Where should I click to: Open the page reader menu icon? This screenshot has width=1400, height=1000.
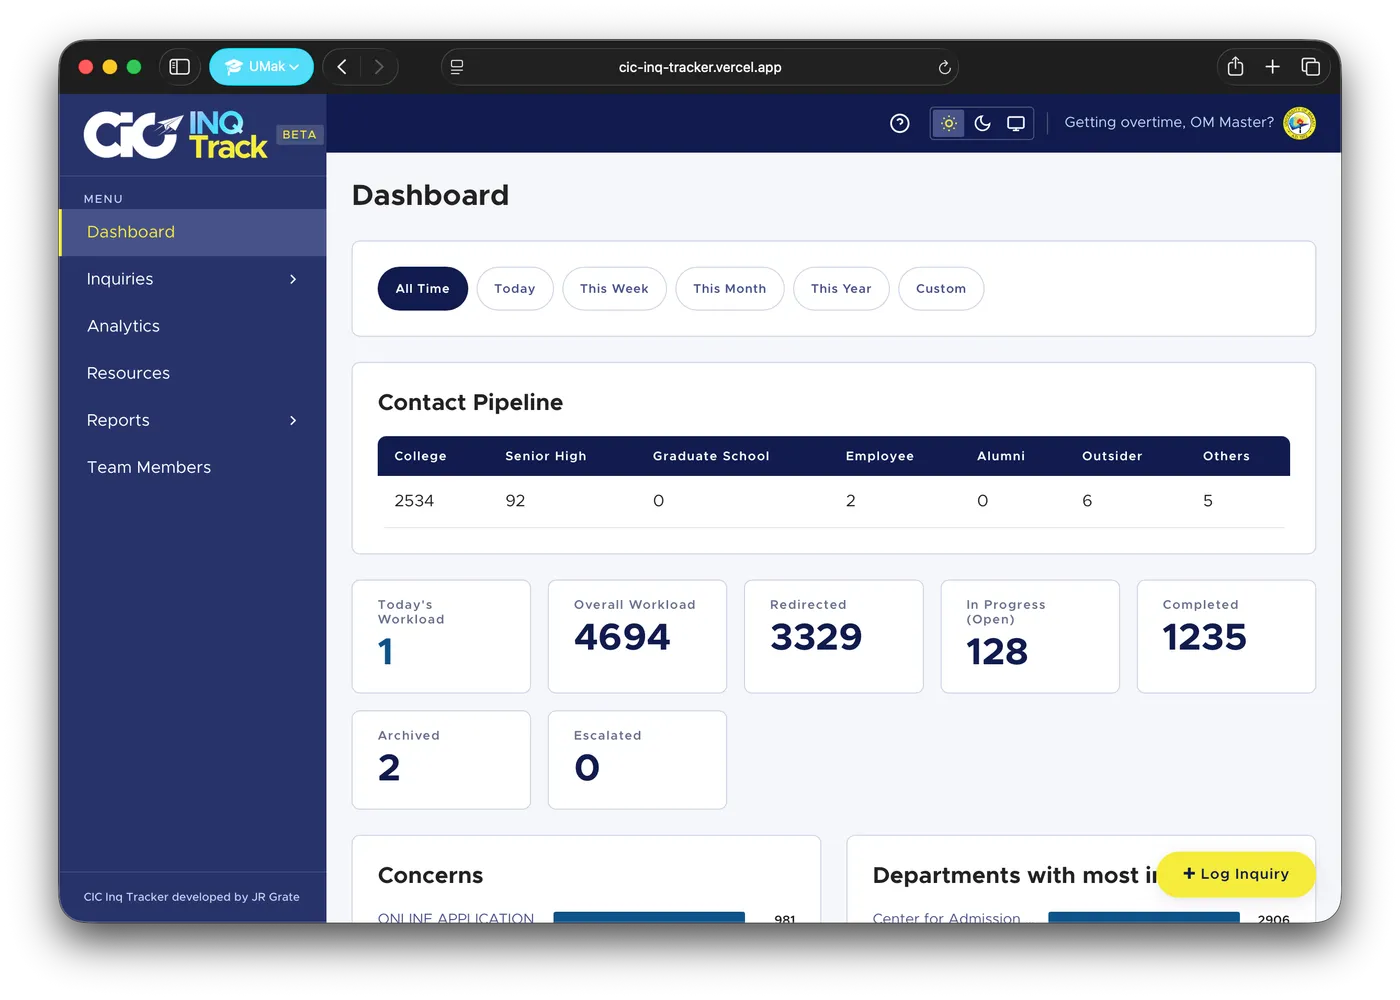point(457,67)
